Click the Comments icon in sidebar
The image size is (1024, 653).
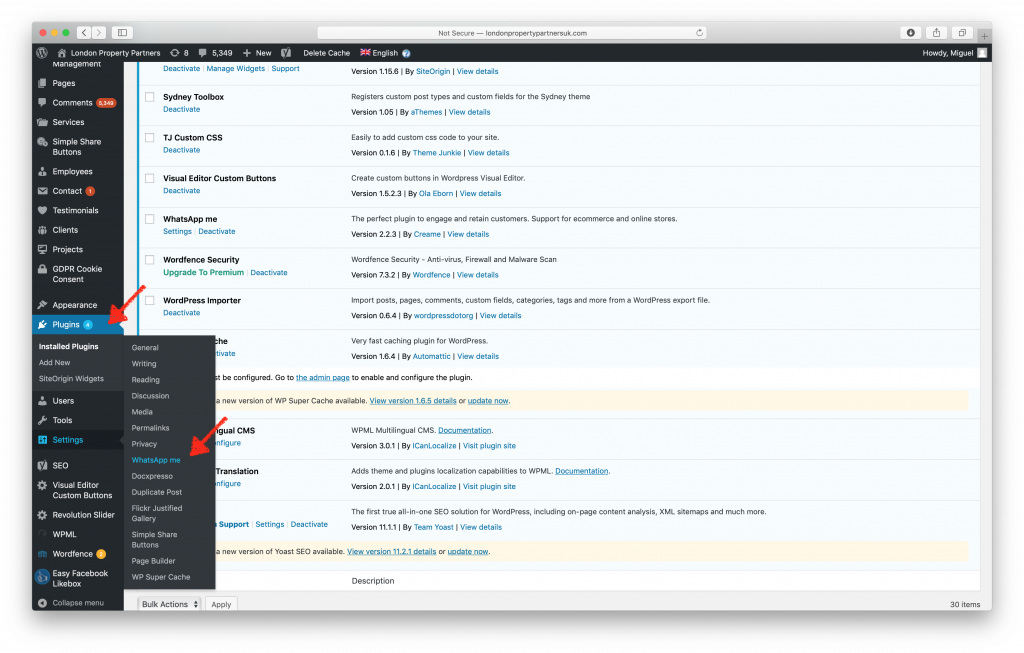pyautogui.click(x=42, y=103)
